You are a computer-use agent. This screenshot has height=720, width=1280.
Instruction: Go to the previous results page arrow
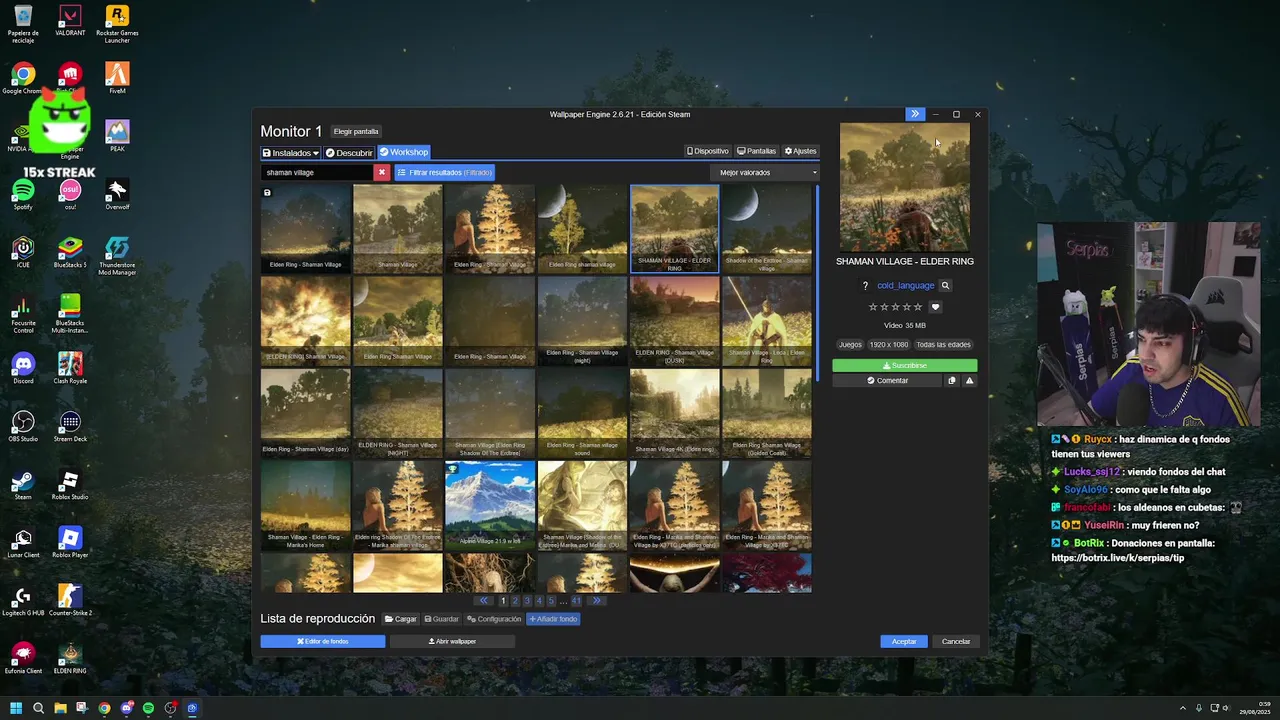(x=484, y=601)
